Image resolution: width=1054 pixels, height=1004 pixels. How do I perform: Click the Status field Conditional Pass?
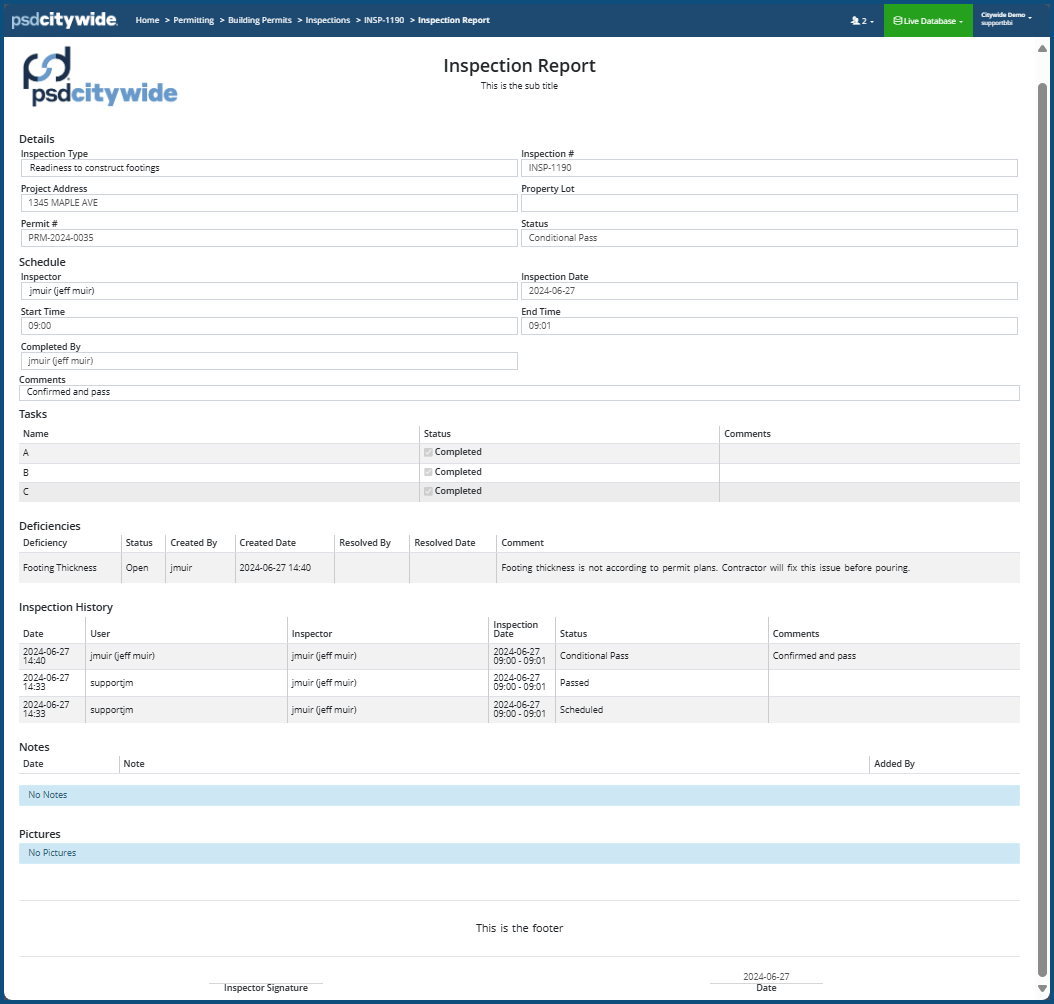(769, 238)
